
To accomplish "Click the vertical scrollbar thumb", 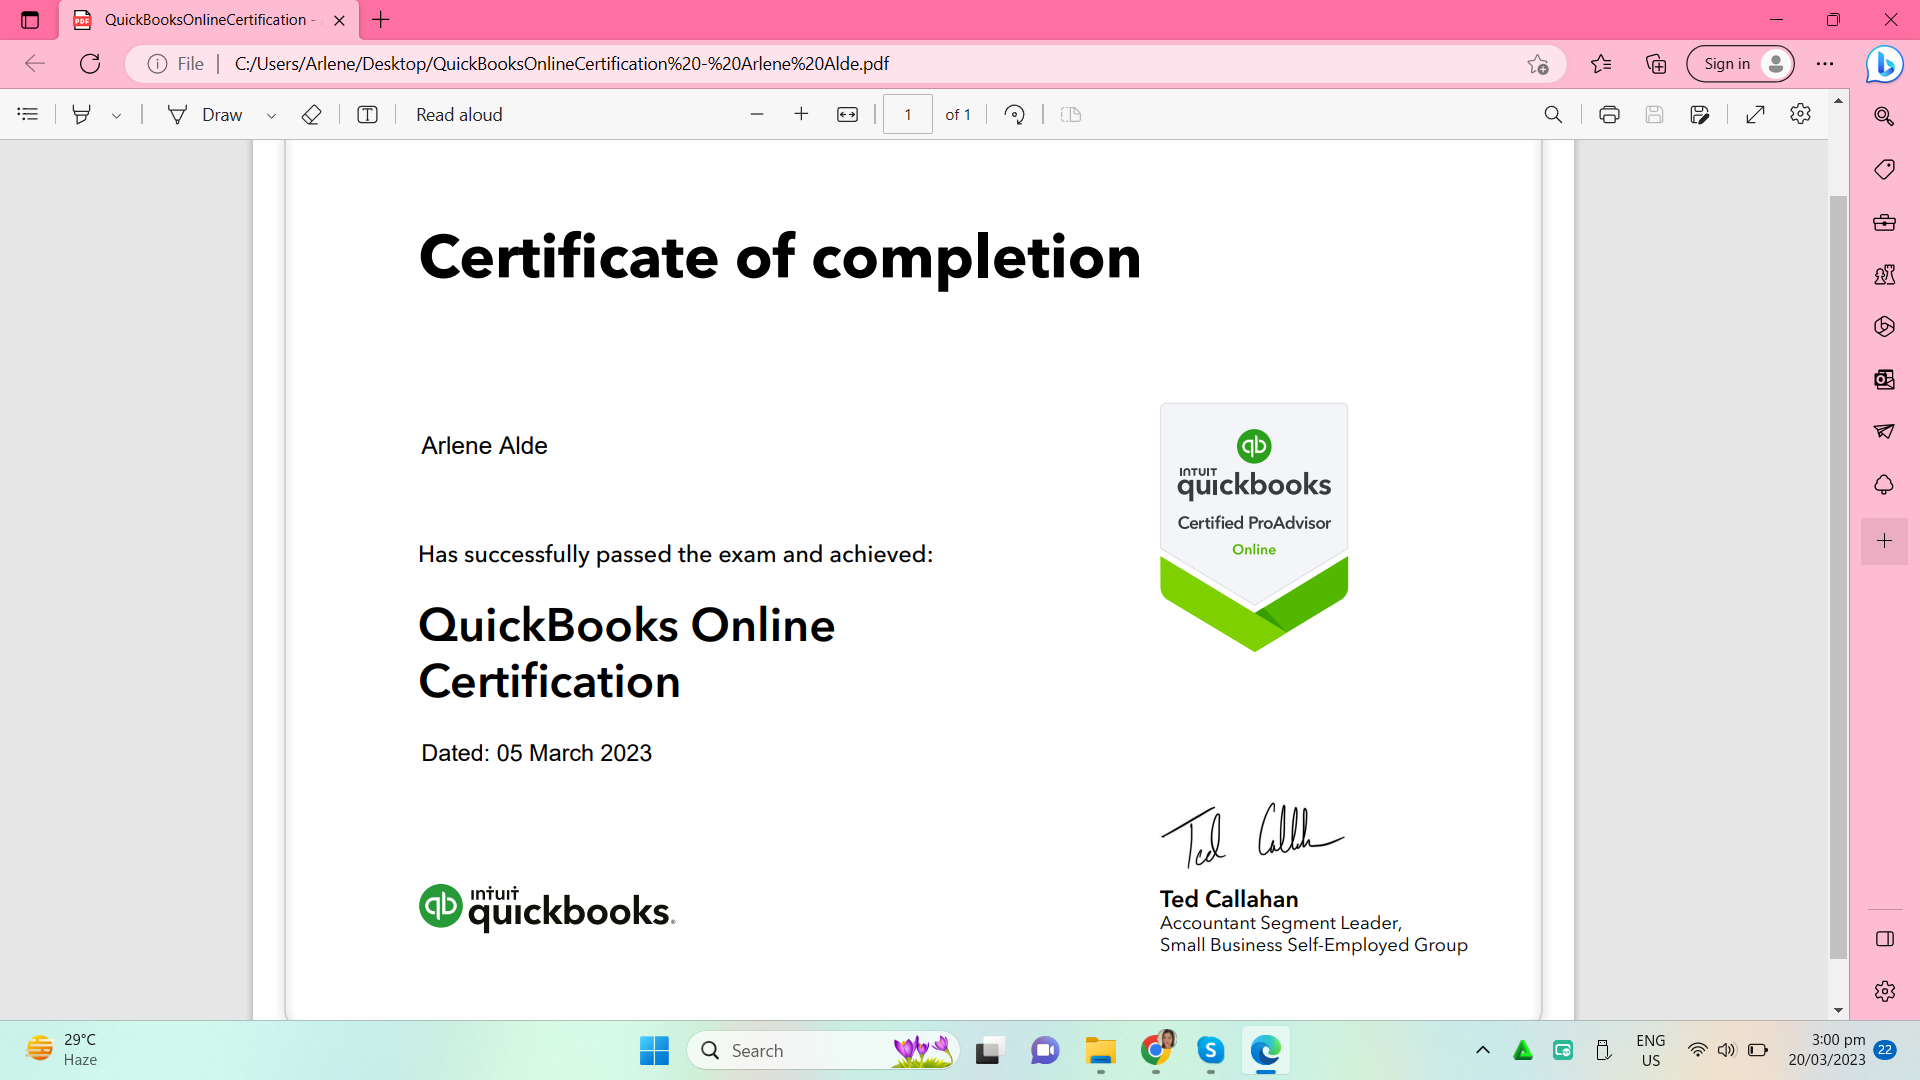I will click(x=1838, y=577).
